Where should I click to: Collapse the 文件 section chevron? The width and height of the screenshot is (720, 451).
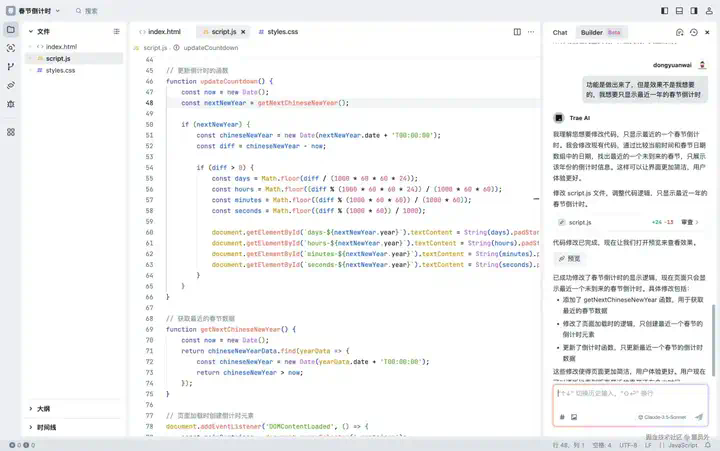coord(31,31)
